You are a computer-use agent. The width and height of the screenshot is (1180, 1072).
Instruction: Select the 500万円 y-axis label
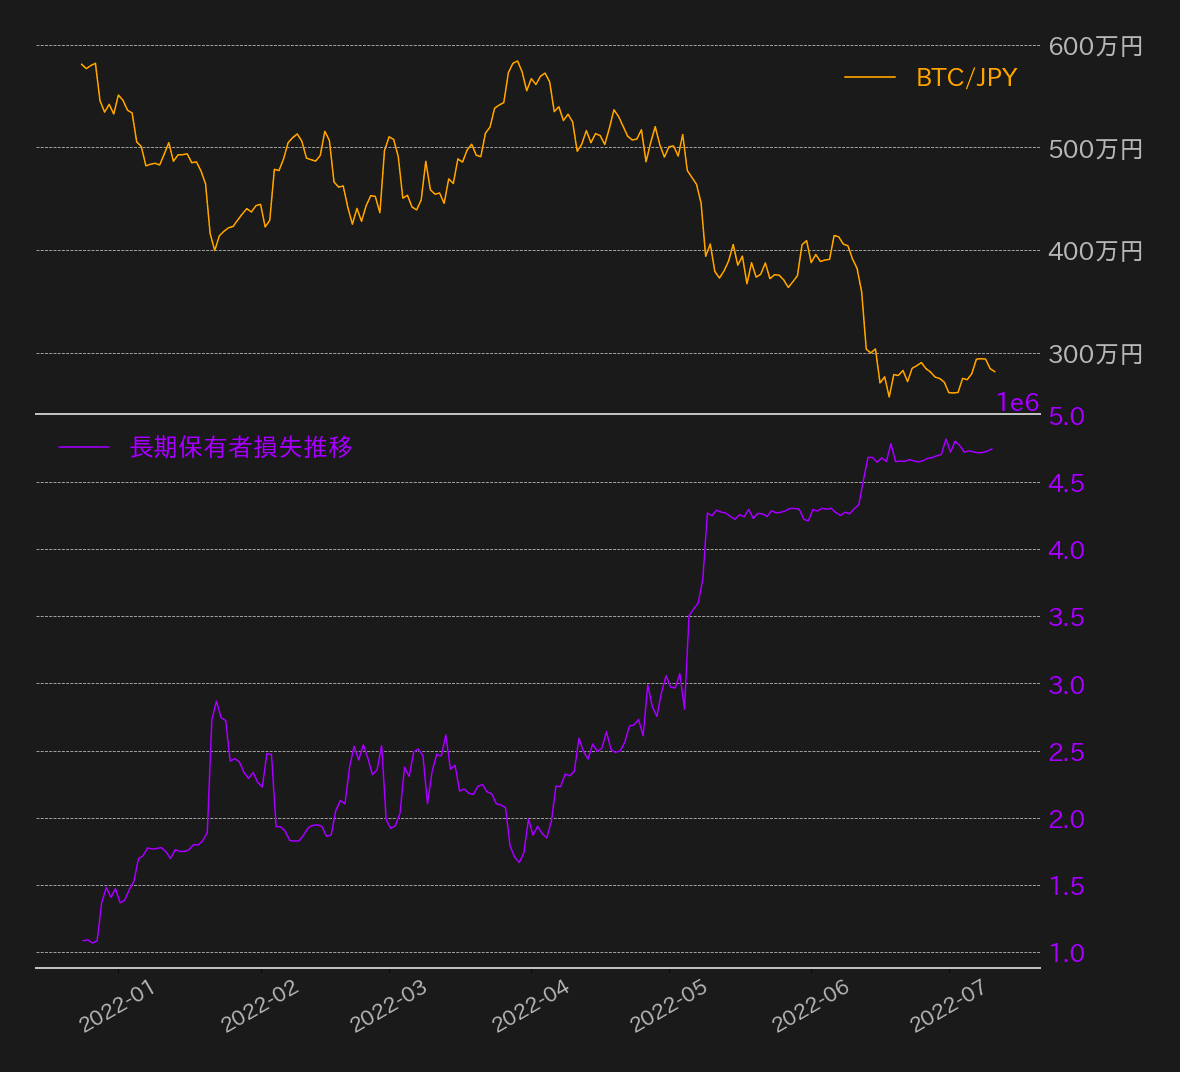tap(1095, 149)
